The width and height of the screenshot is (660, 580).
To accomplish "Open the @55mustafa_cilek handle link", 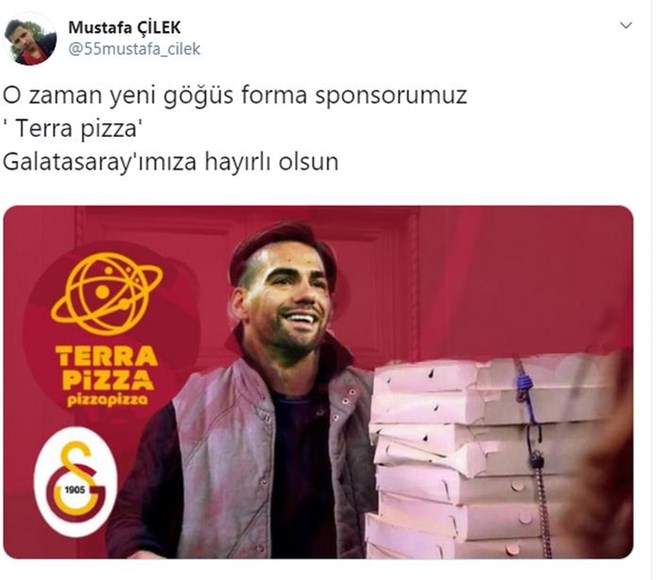I will [x=134, y=49].
